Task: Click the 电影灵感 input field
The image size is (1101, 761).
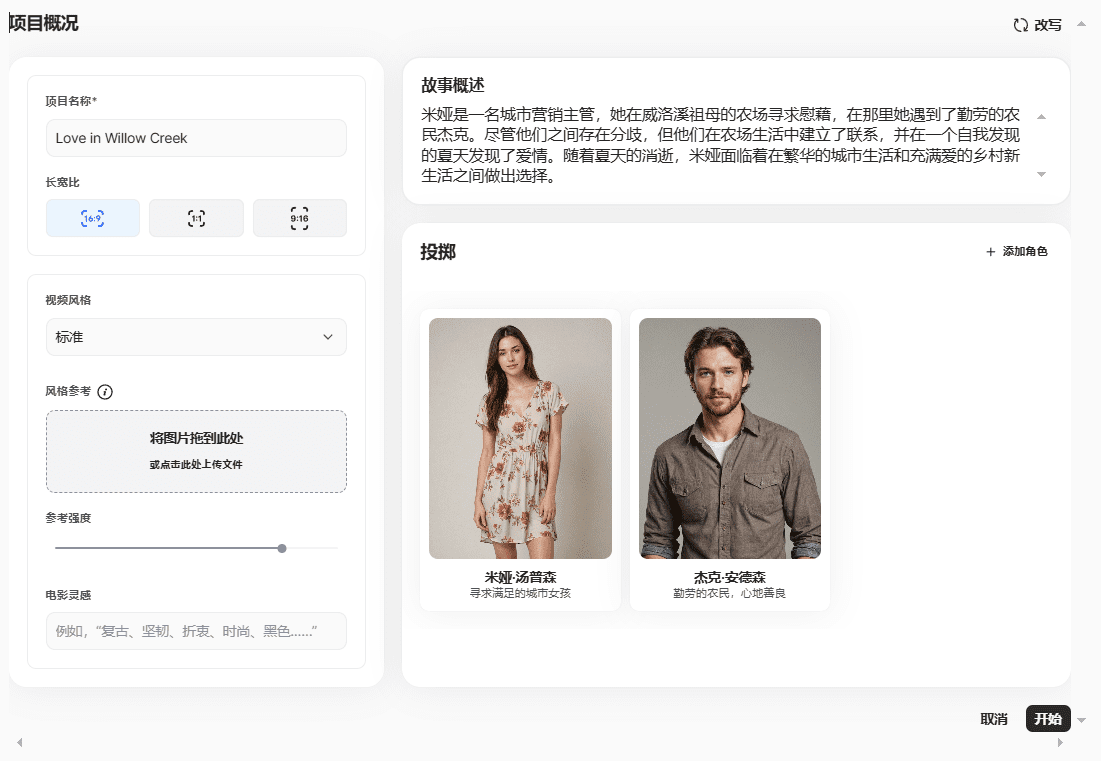Action: click(x=196, y=631)
